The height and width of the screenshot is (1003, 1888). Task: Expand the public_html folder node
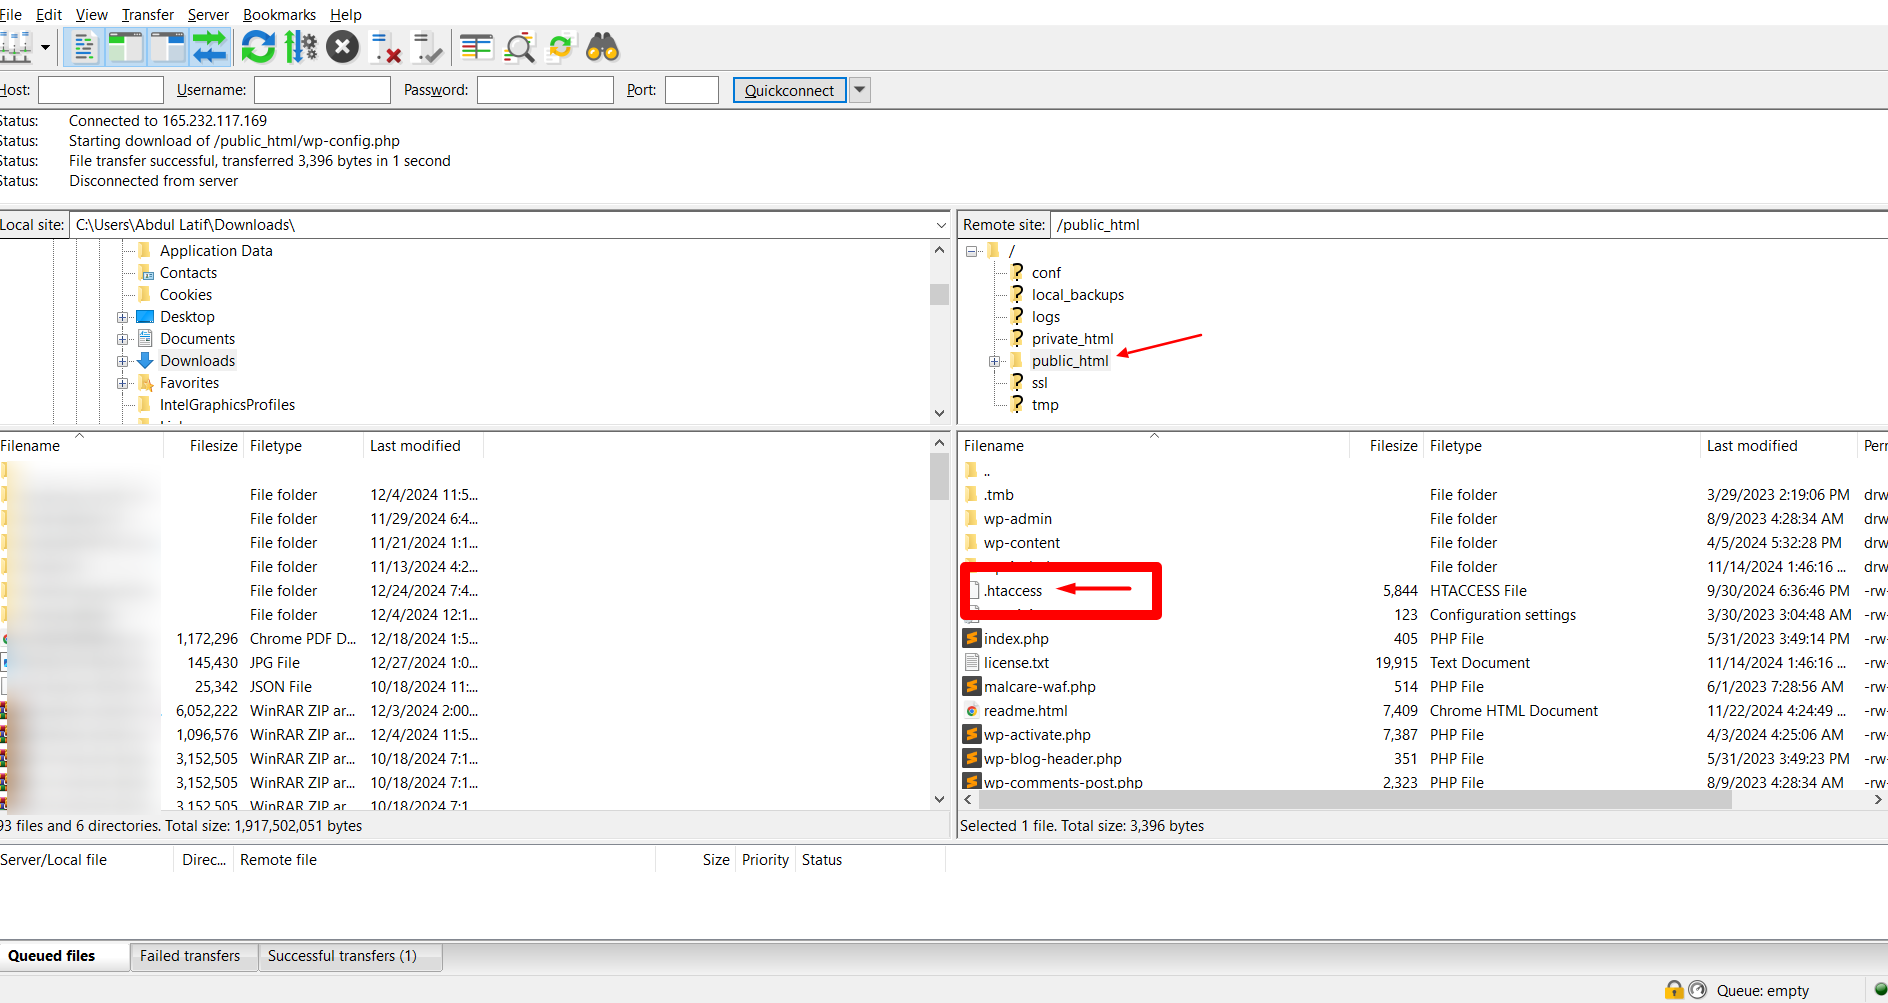[x=994, y=360]
